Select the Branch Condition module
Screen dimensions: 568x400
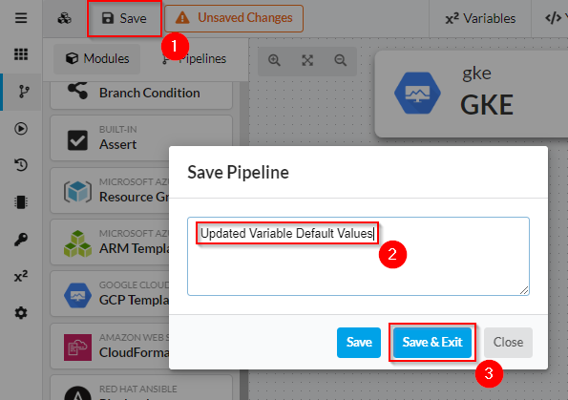pyautogui.click(x=141, y=93)
